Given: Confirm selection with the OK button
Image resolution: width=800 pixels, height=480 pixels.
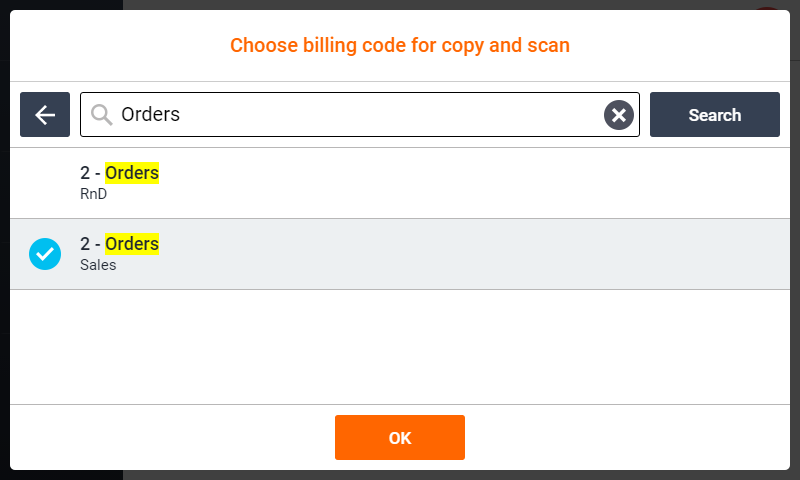Looking at the screenshot, I should pyautogui.click(x=400, y=437).
